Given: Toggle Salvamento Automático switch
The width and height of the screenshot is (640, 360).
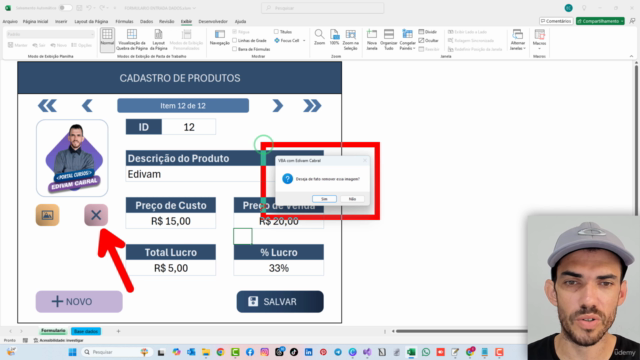Looking at the screenshot, I should coord(65,8).
